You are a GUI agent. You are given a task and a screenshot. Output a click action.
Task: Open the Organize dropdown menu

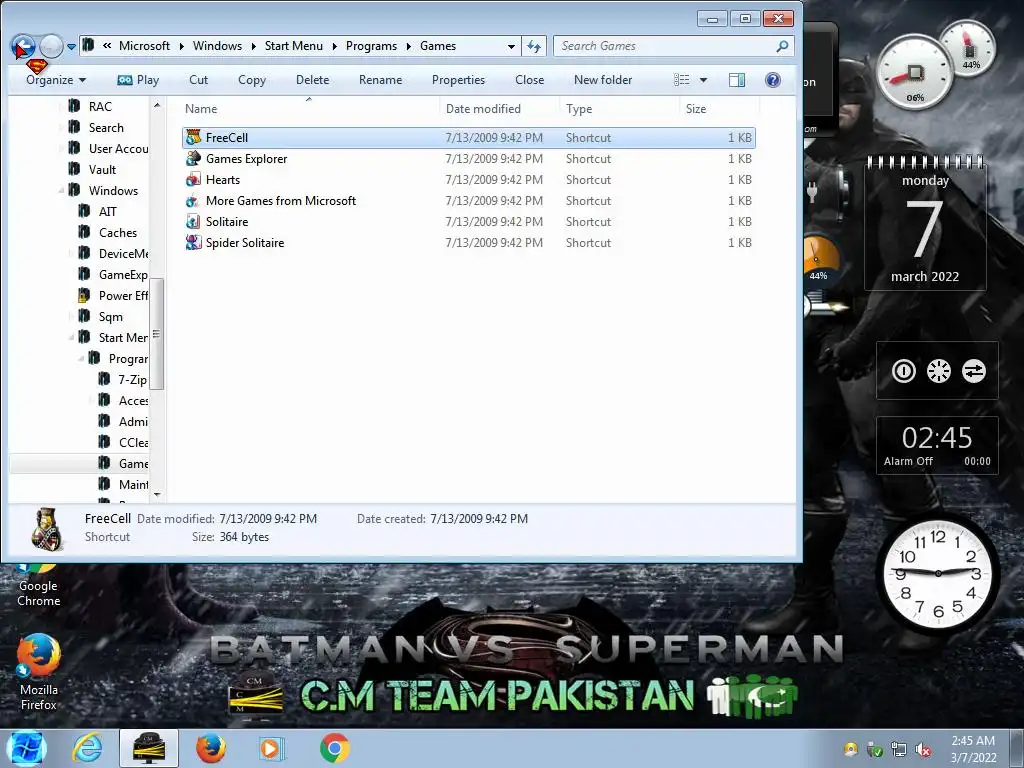[56, 80]
